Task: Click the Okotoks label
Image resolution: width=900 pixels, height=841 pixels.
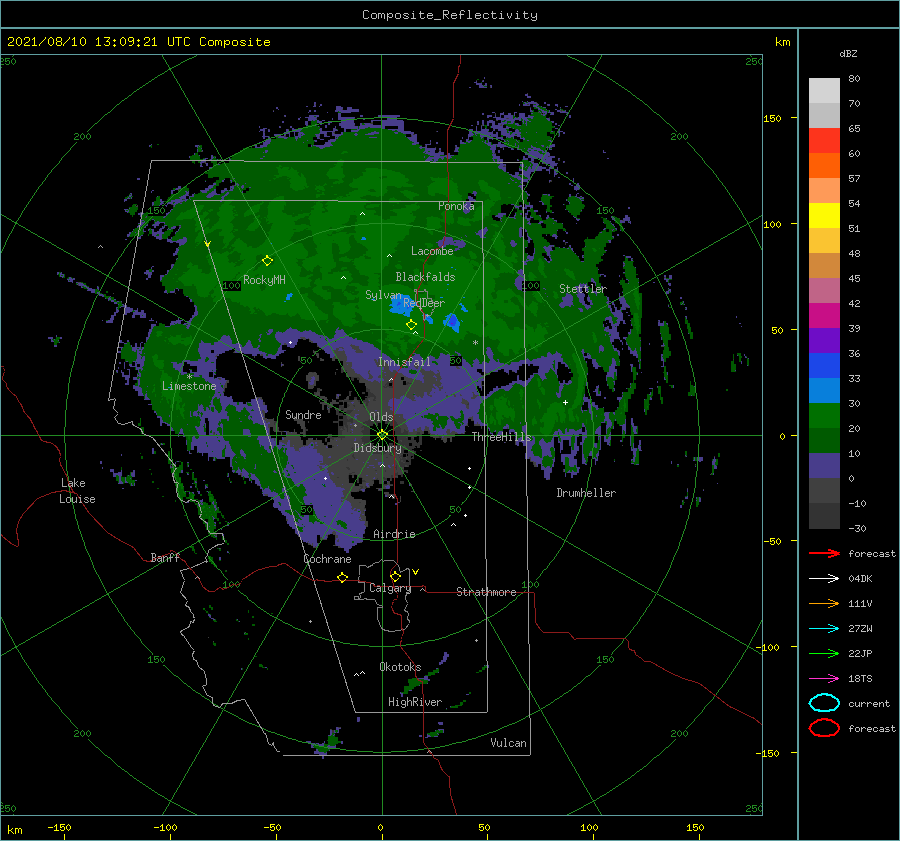Action: [400, 667]
